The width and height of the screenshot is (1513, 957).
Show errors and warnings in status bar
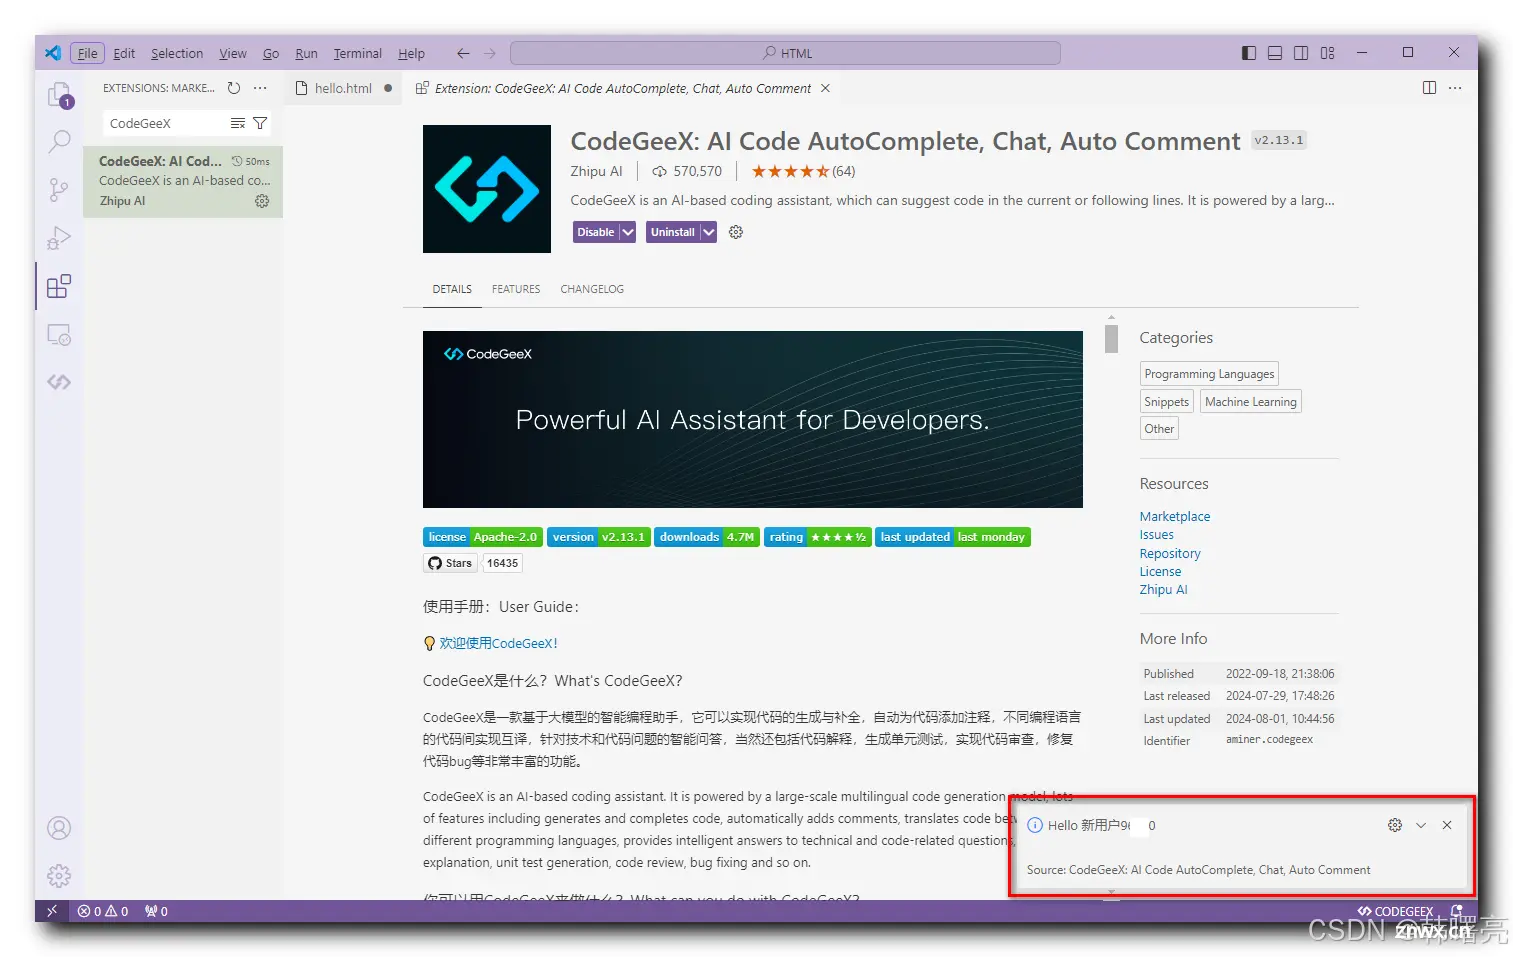point(103,911)
